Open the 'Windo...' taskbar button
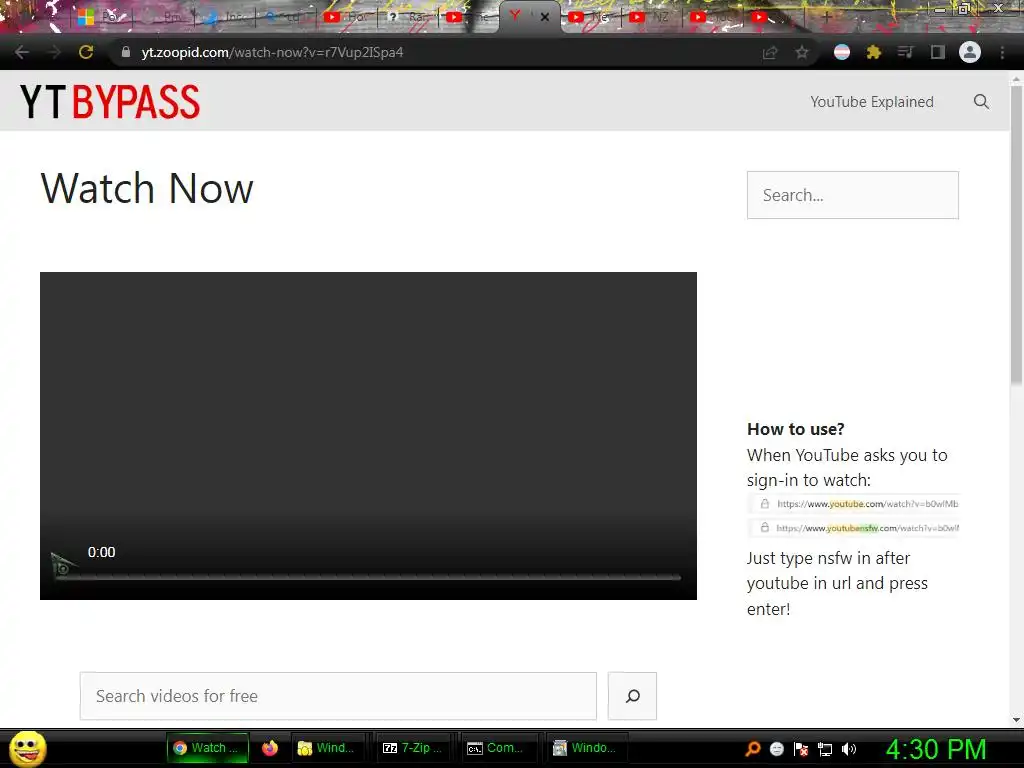Screen dimensions: 1024x768 [586, 748]
